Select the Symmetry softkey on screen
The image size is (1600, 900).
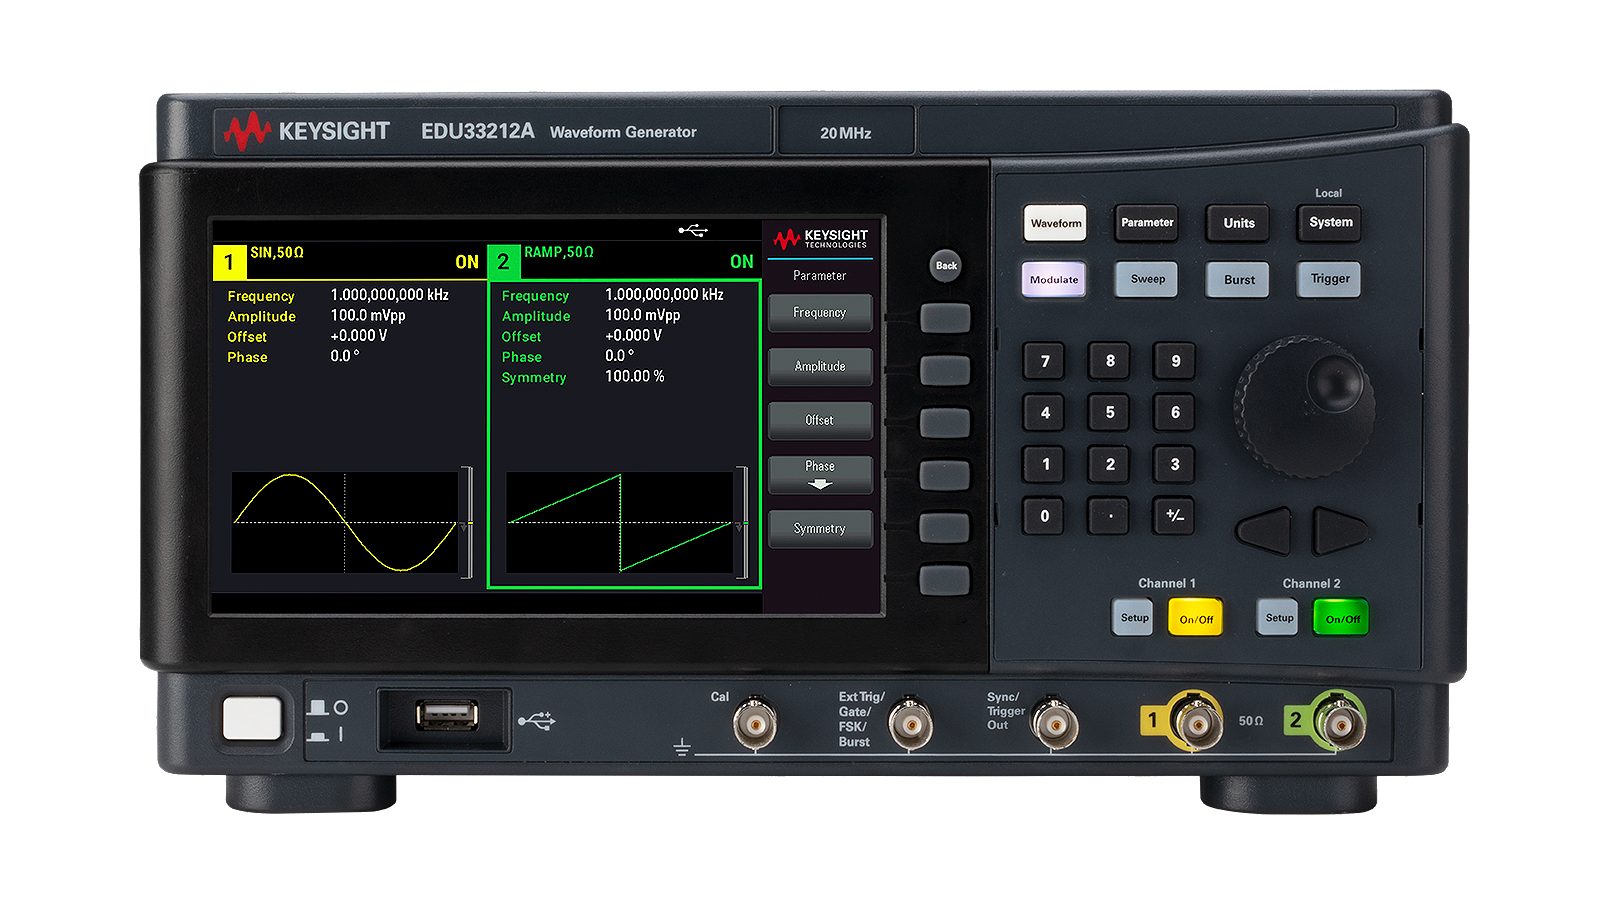tap(820, 528)
